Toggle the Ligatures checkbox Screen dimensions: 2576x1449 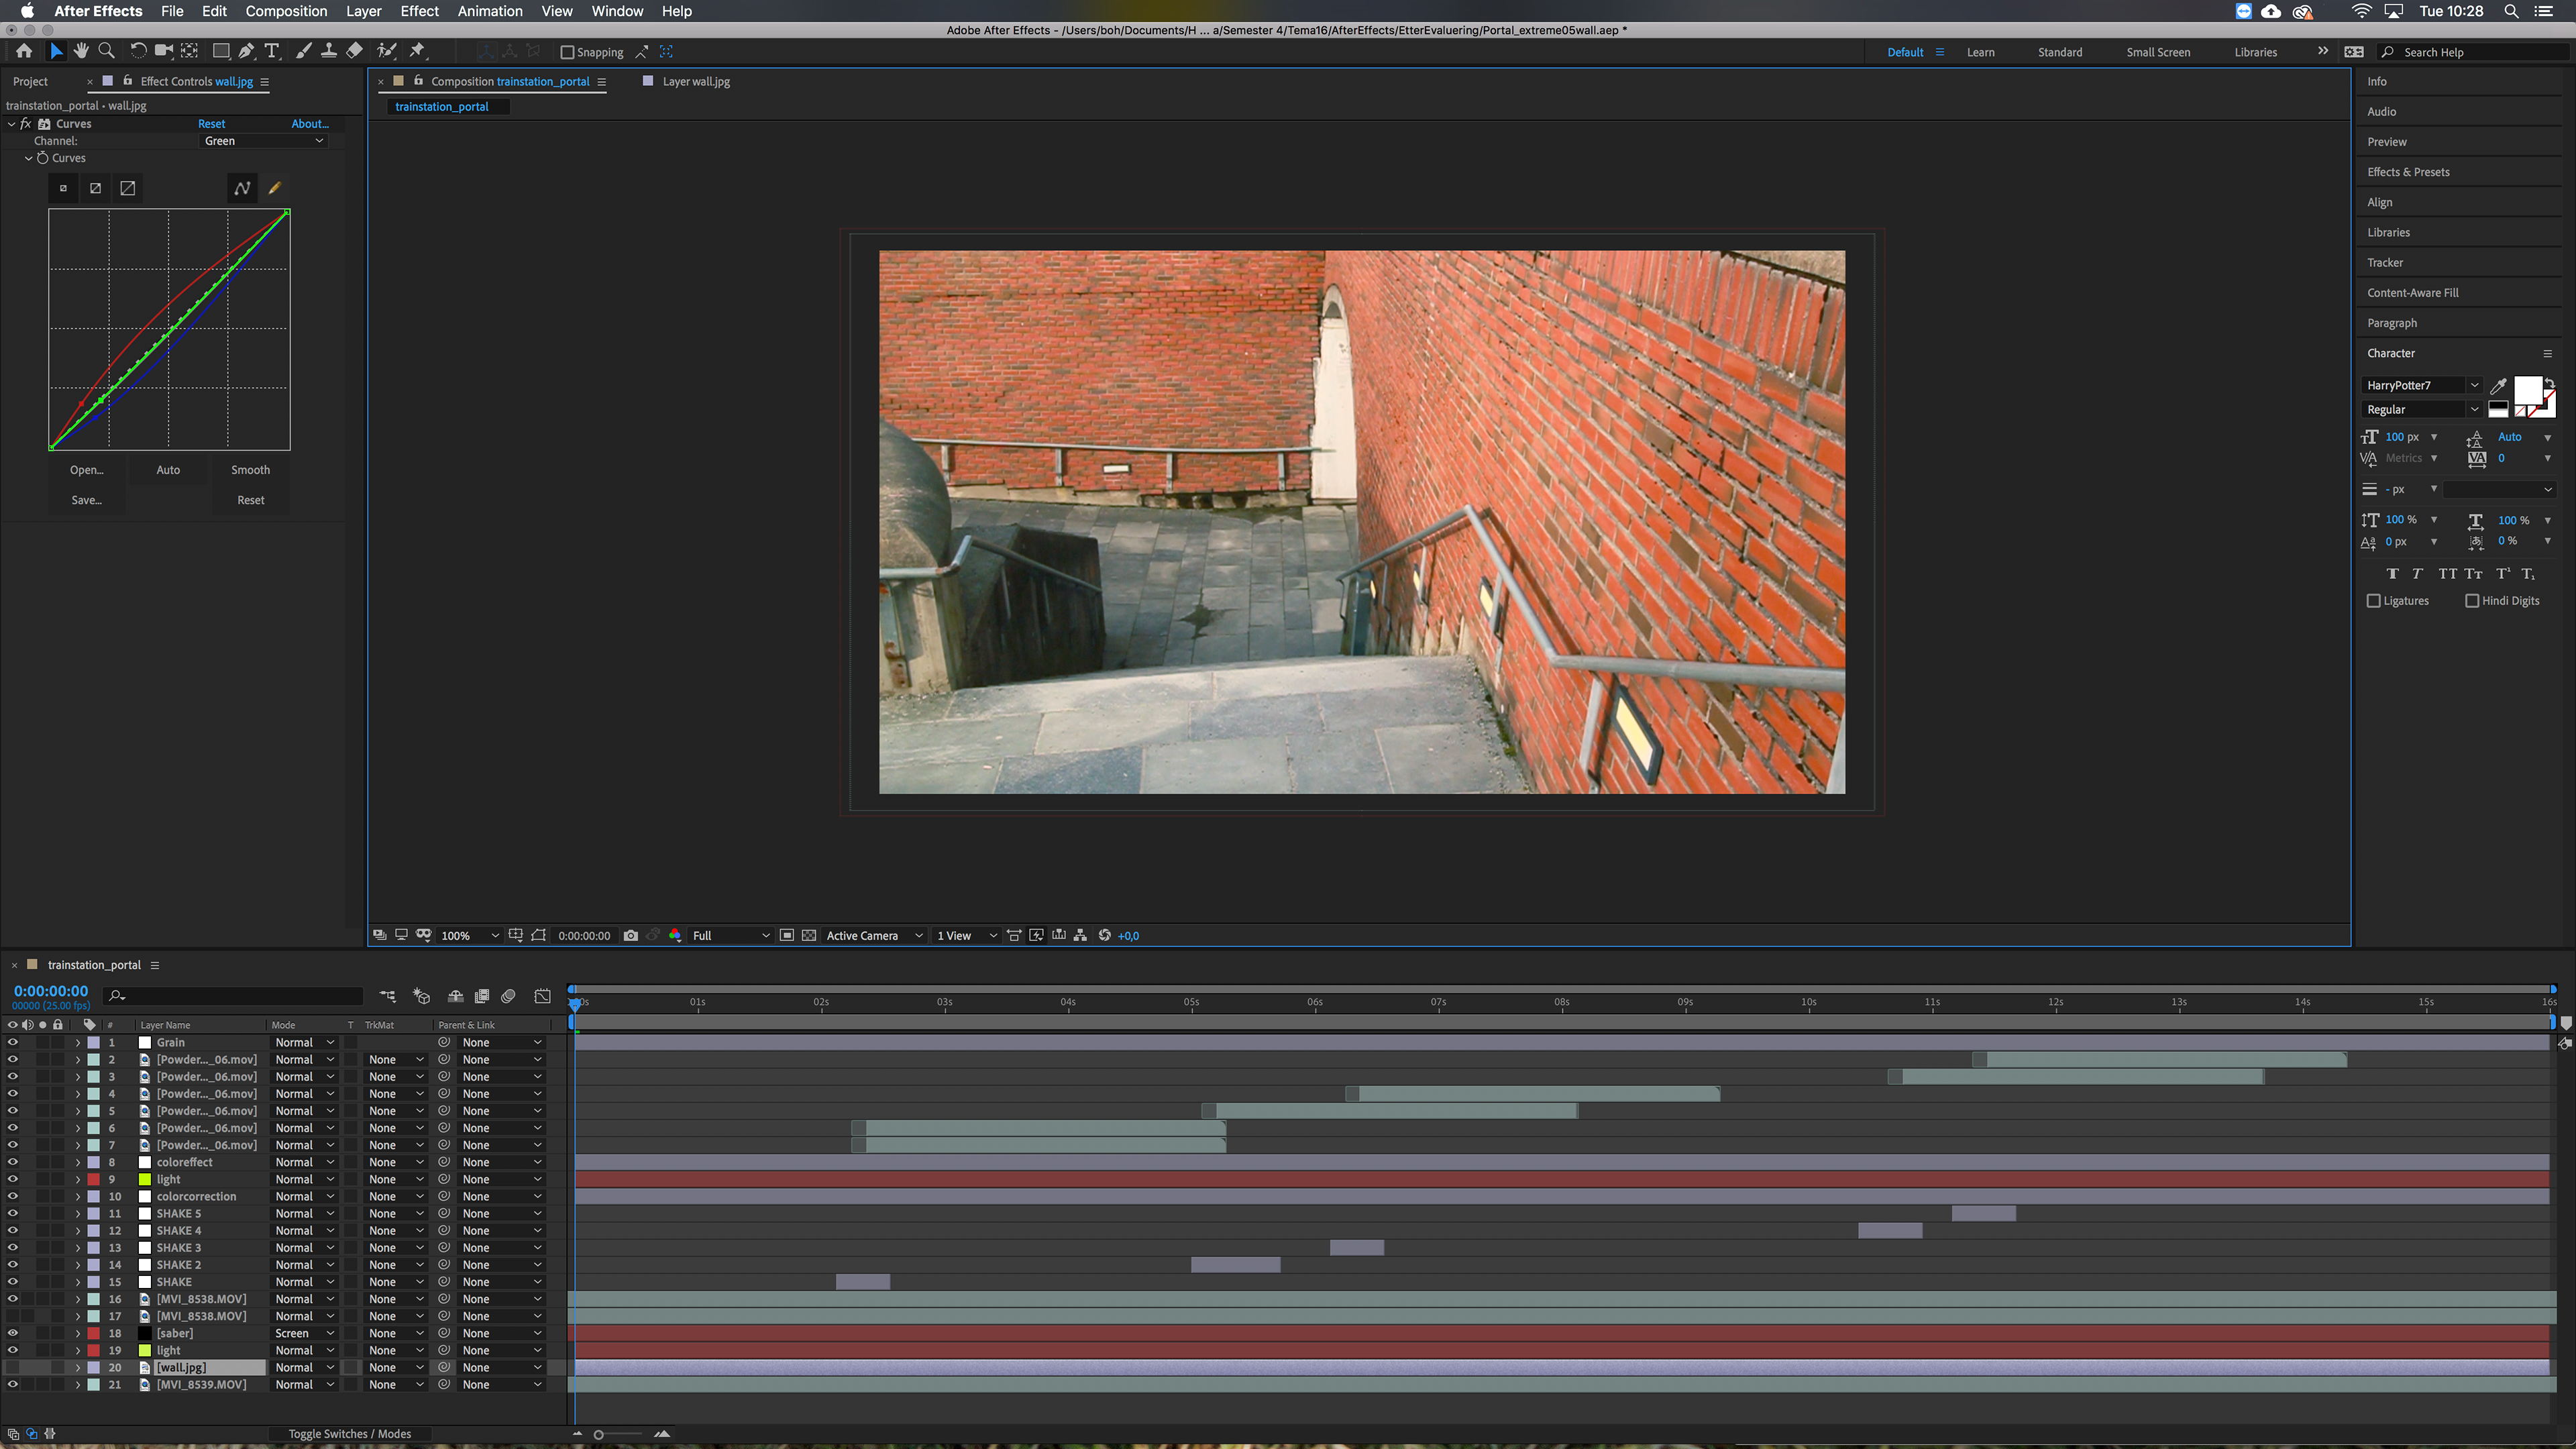[x=2373, y=601]
